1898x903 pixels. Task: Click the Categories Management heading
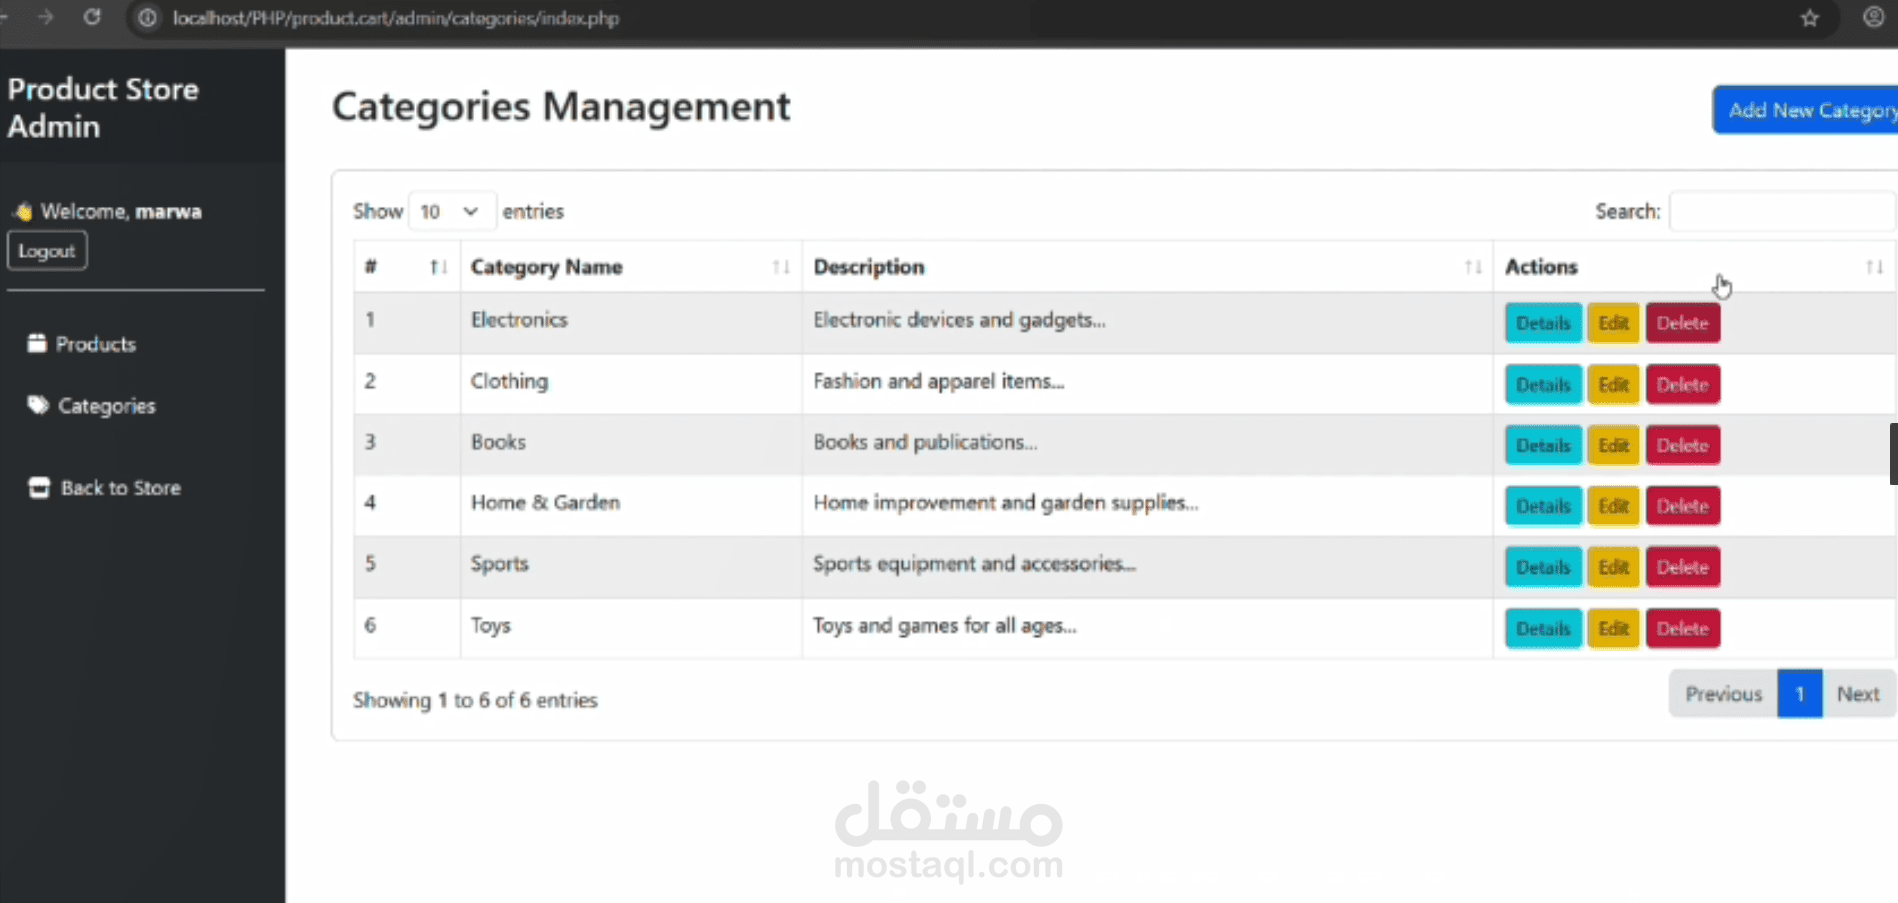point(561,107)
